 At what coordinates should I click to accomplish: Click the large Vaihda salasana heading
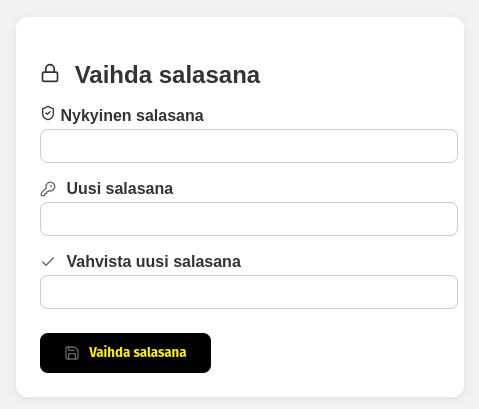pos(167,75)
